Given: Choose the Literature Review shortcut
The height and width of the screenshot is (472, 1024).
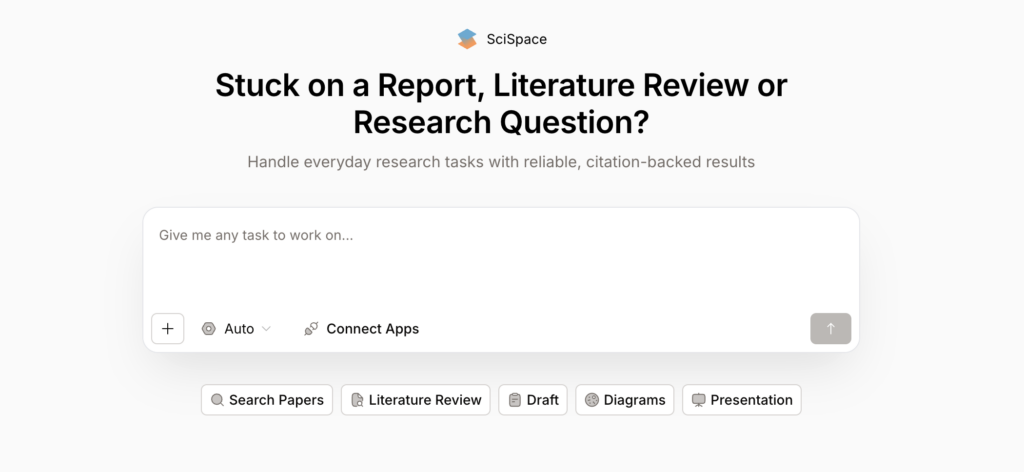Looking at the screenshot, I should pyautogui.click(x=425, y=400).
